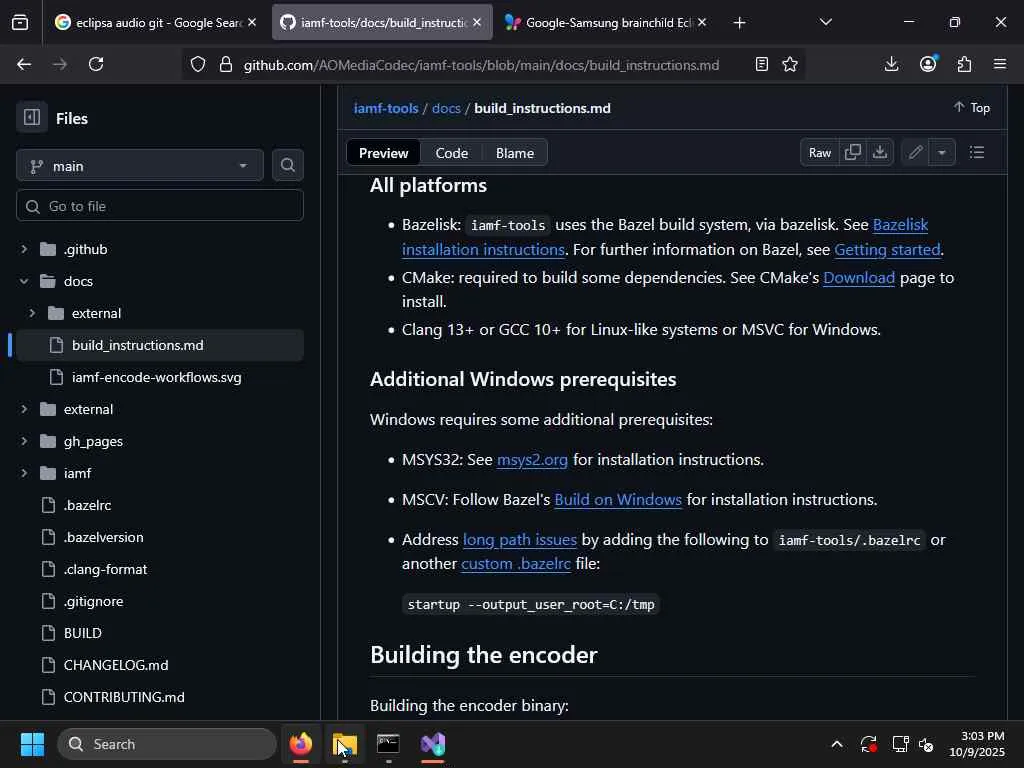Open Firefox downloads panel
Image resolution: width=1024 pixels, height=768 pixels.
click(x=891, y=64)
